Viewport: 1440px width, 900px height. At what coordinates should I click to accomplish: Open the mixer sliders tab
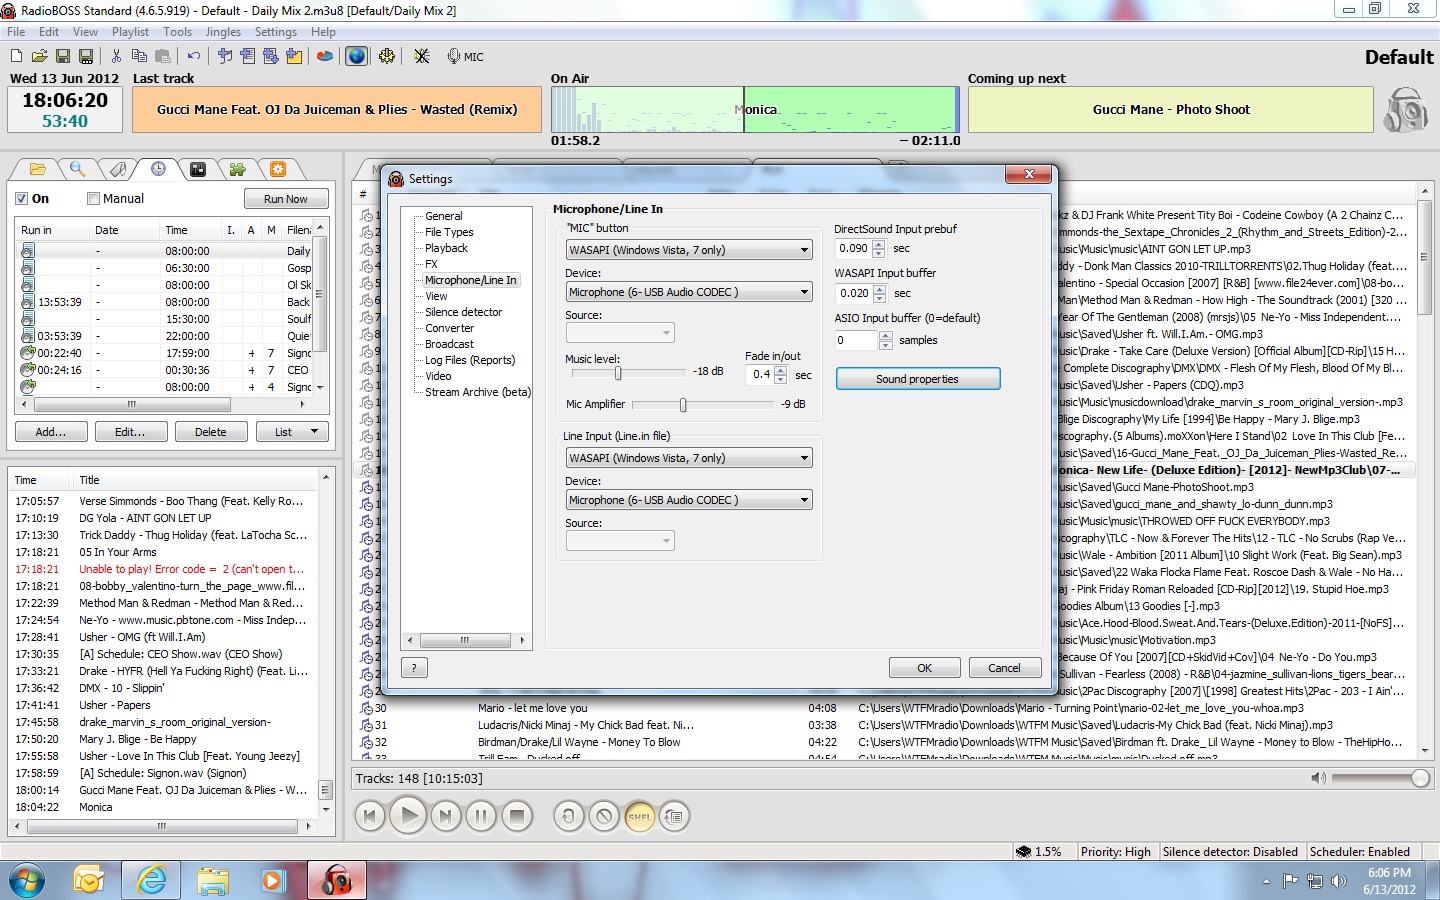(x=198, y=169)
